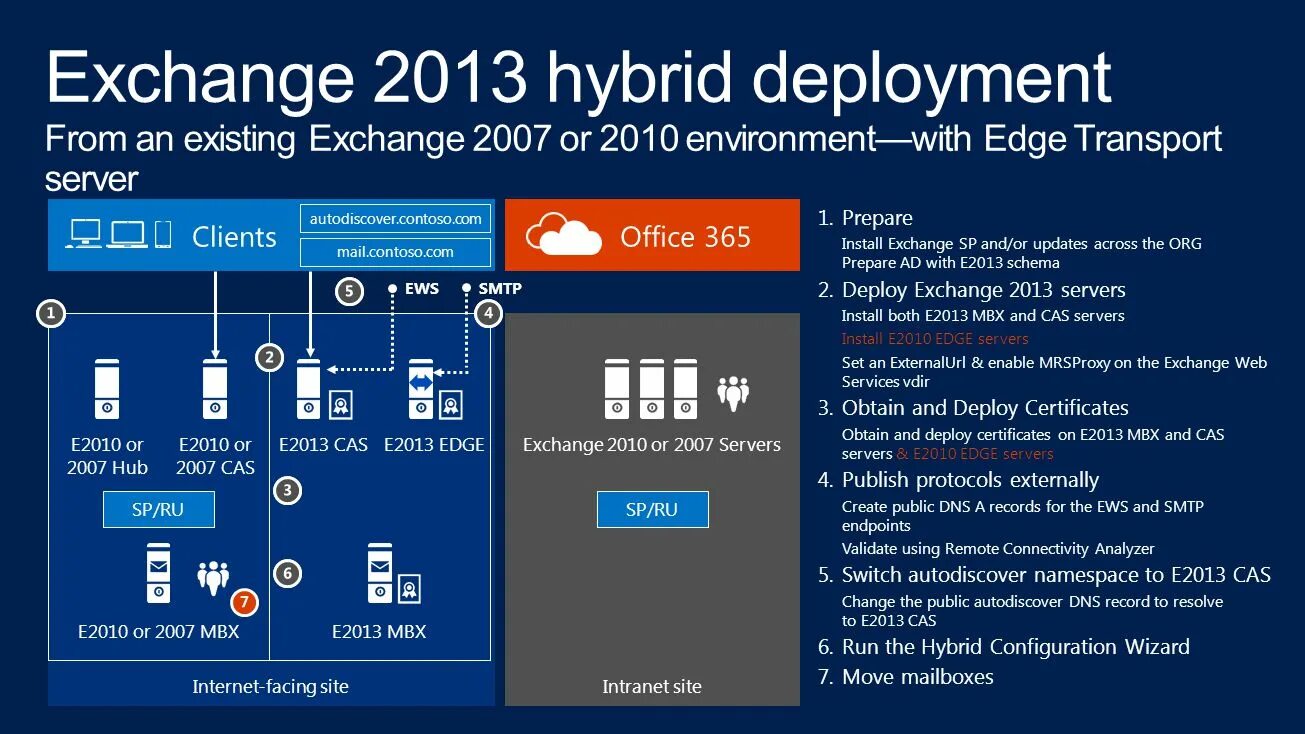Screen dimensions: 1305x734
Task: Click the 'E2010 or 2007 Hub' label
Action: (x=107, y=456)
